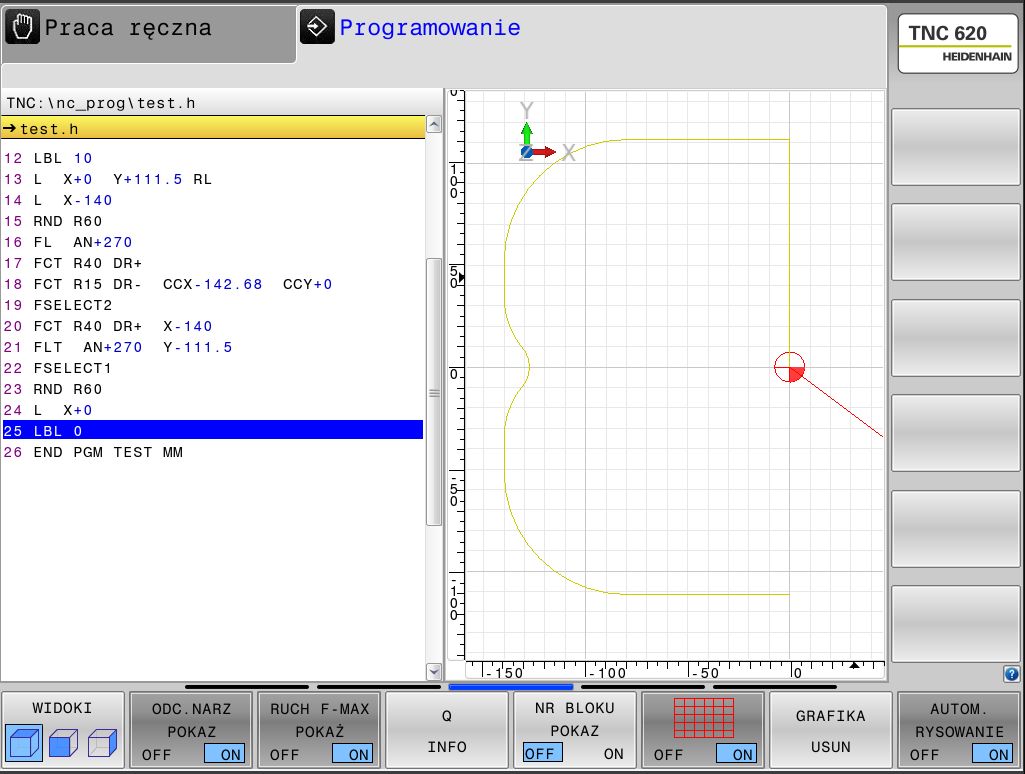Click the vertical ruler position marker triangle

pyautogui.click(x=462, y=278)
